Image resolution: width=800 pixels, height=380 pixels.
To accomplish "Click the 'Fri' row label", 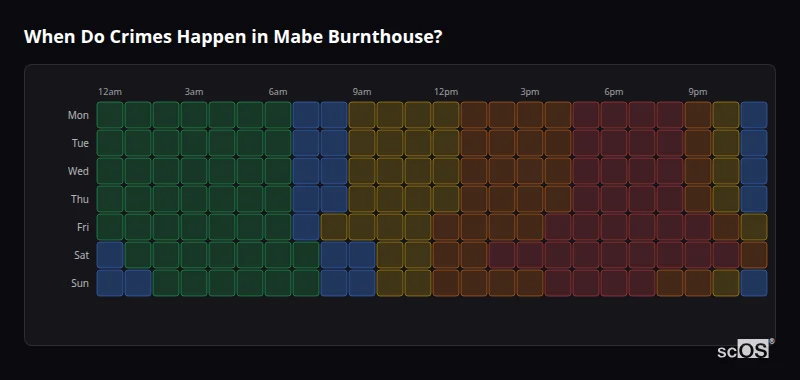I will (x=83, y=227).
